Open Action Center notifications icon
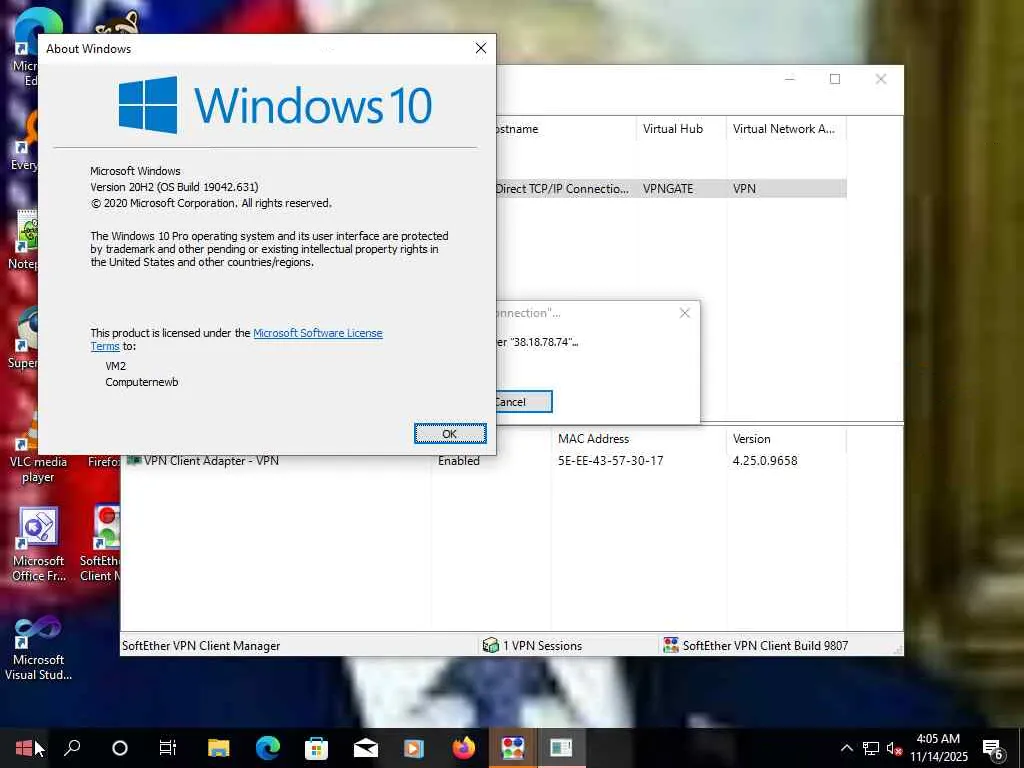1024x768 pixels. point(993,749)
